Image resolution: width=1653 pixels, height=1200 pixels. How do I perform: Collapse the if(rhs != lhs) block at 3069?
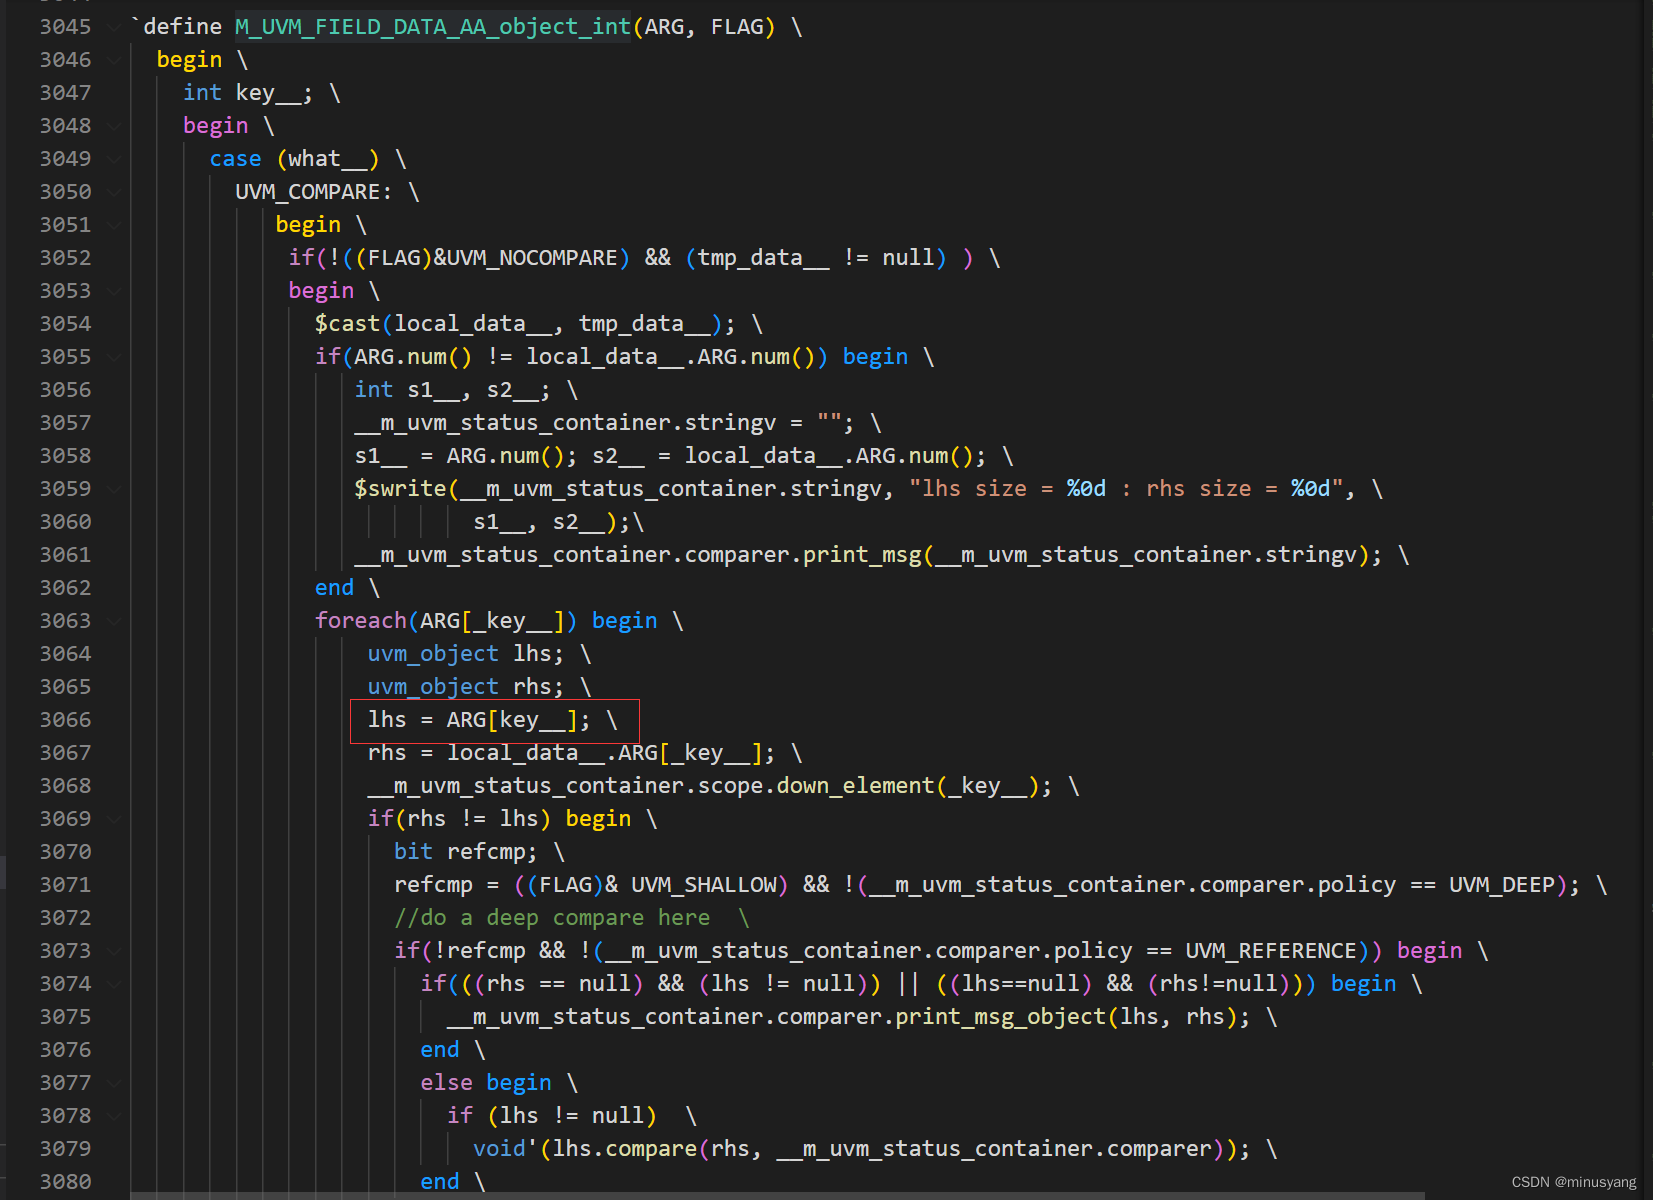point(113,818)
